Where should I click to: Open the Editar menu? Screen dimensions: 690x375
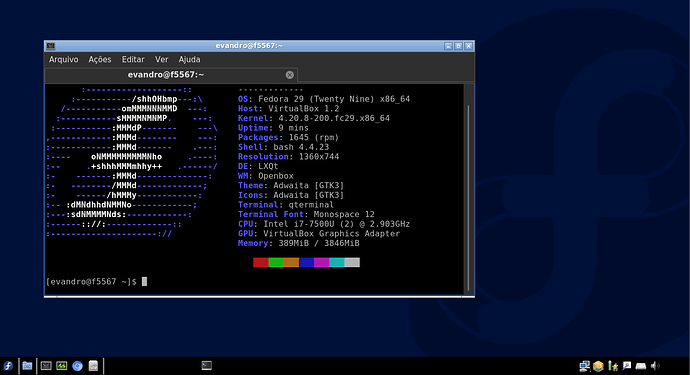tap(133, 59)
